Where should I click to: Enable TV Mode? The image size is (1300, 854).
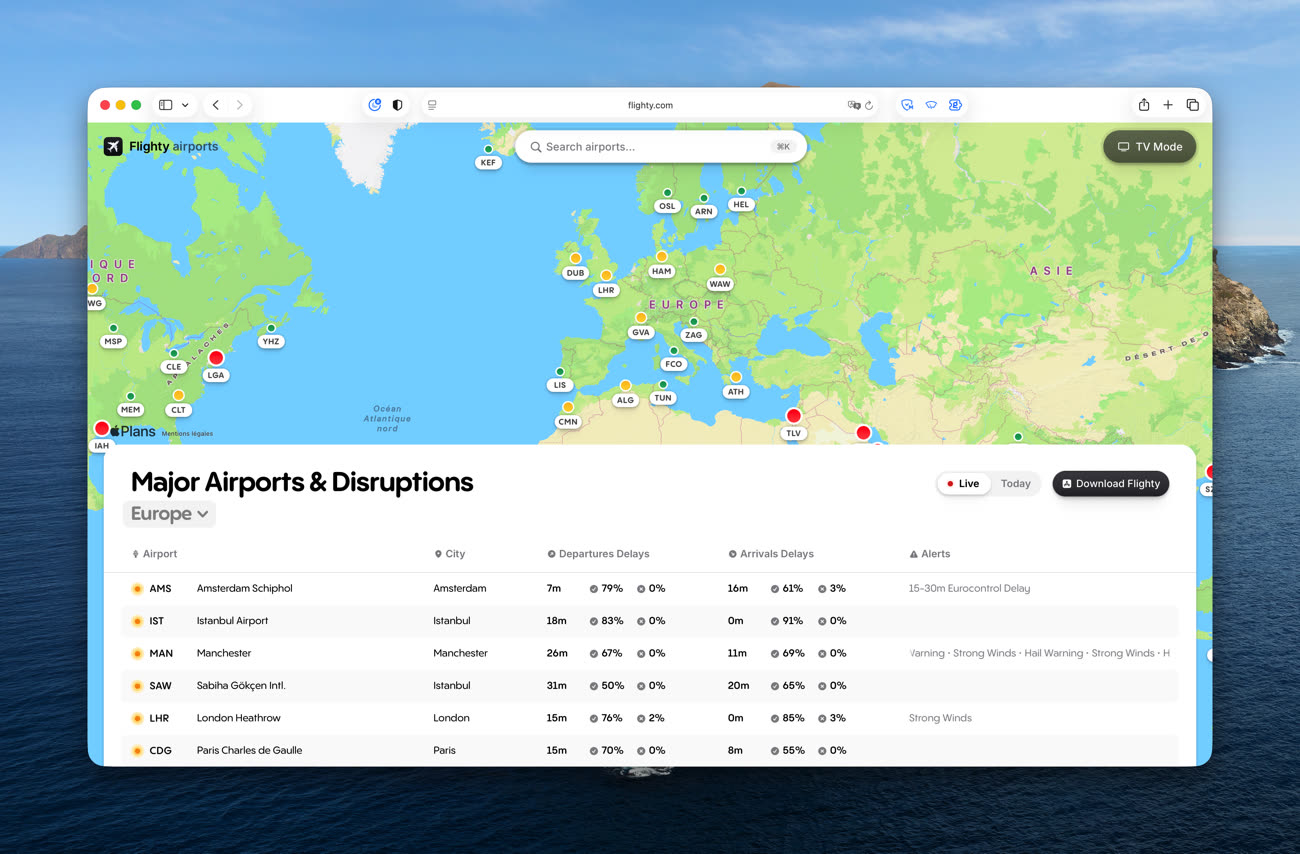[x=1149, y=147]
